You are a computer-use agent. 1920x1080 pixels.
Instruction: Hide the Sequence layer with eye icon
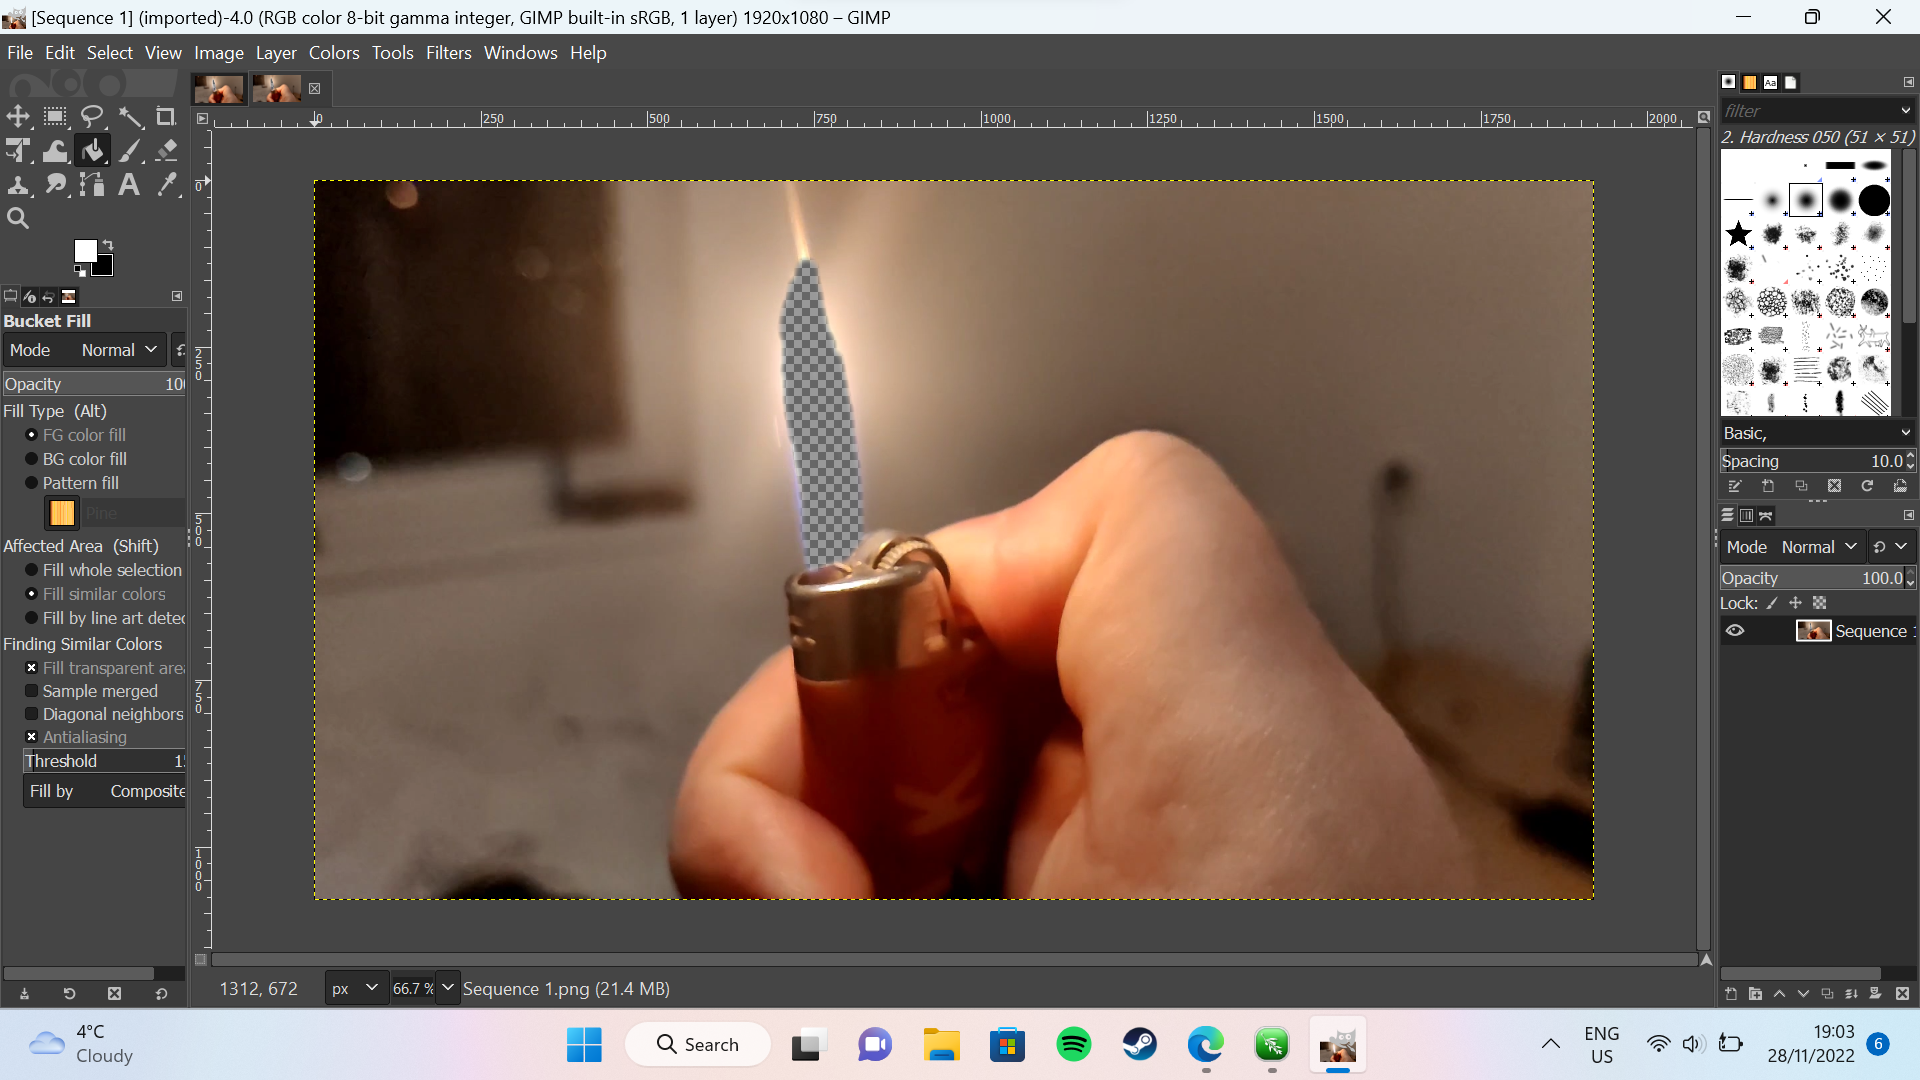[1735, 631]
